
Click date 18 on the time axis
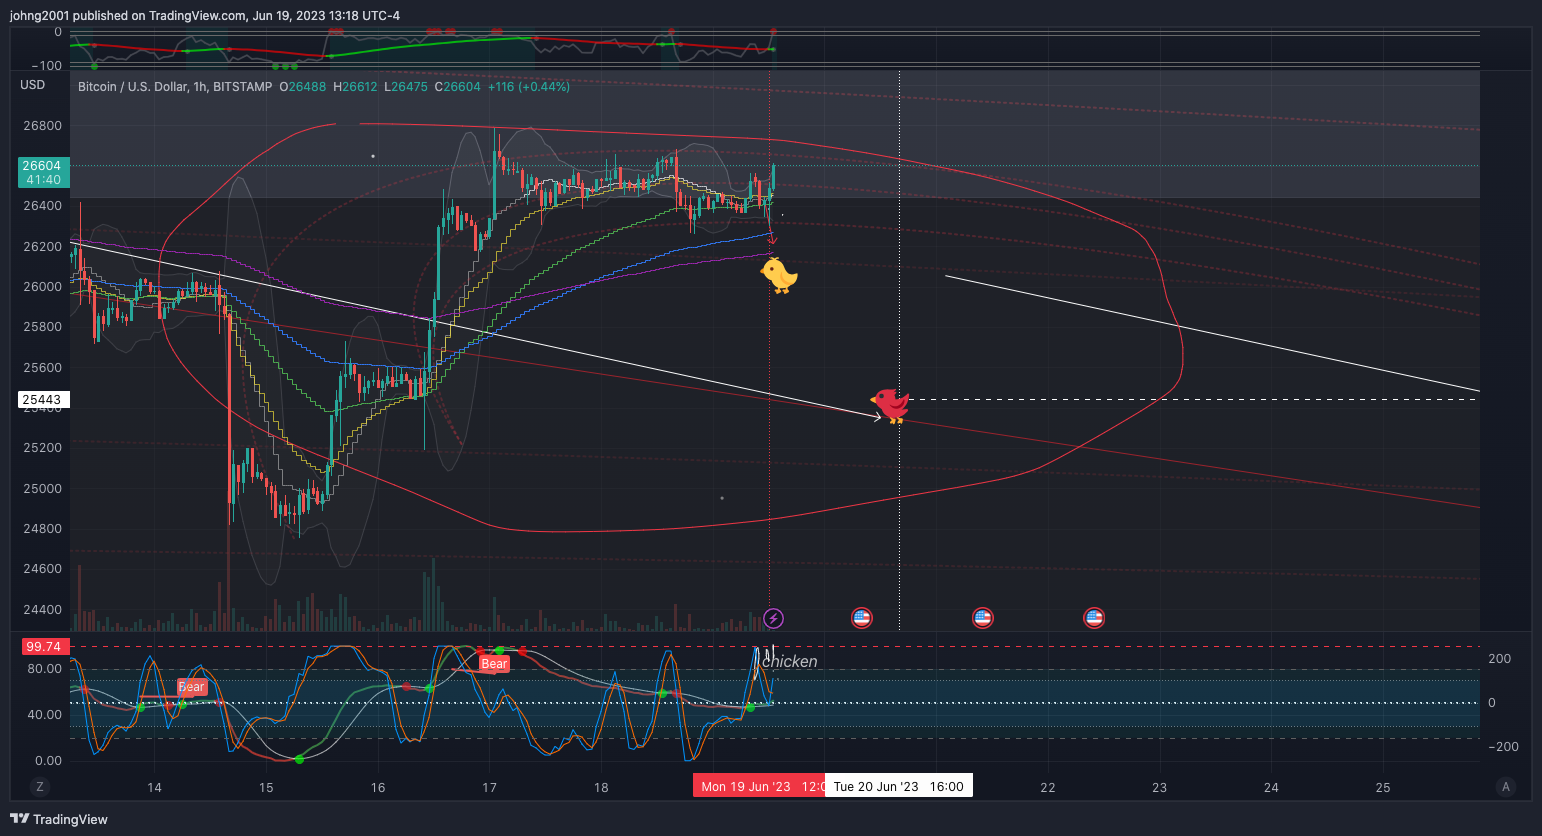(x=601, y=787)
